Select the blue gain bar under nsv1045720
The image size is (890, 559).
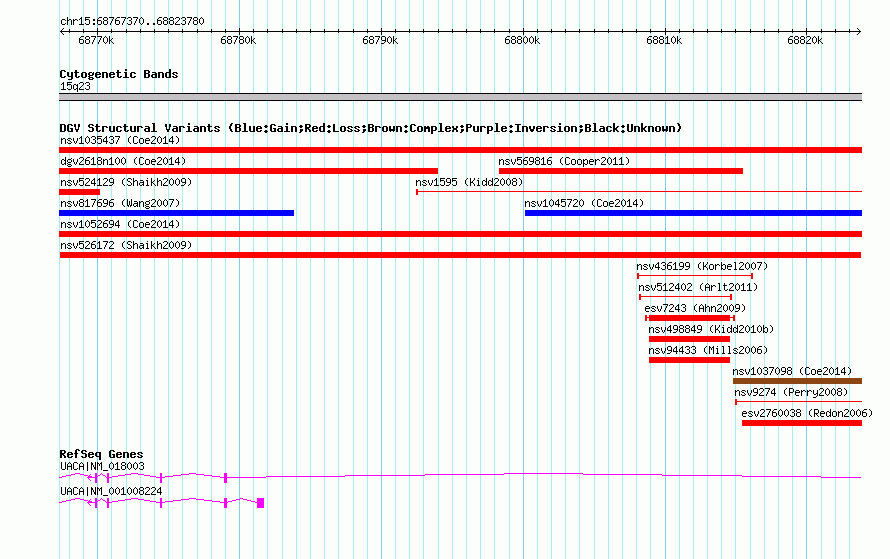(x=694, y=213)
